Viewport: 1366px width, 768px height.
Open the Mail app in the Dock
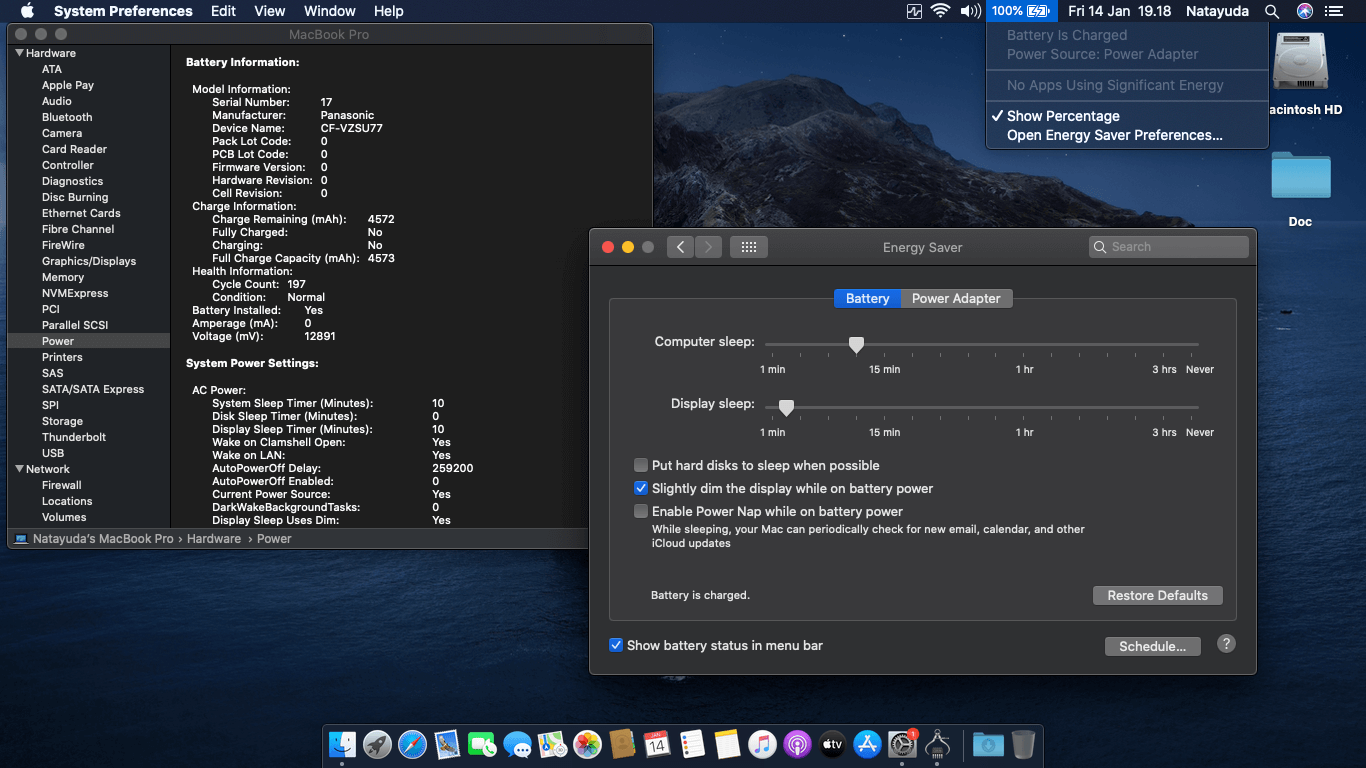point(447,744)
